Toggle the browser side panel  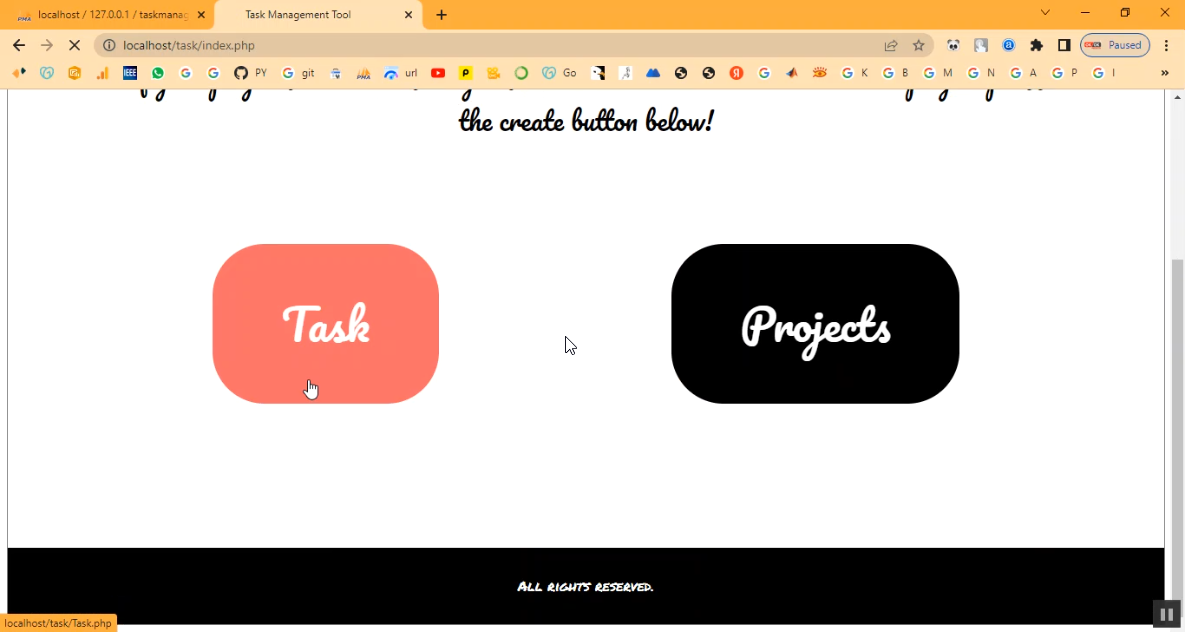coord(1064,45)
